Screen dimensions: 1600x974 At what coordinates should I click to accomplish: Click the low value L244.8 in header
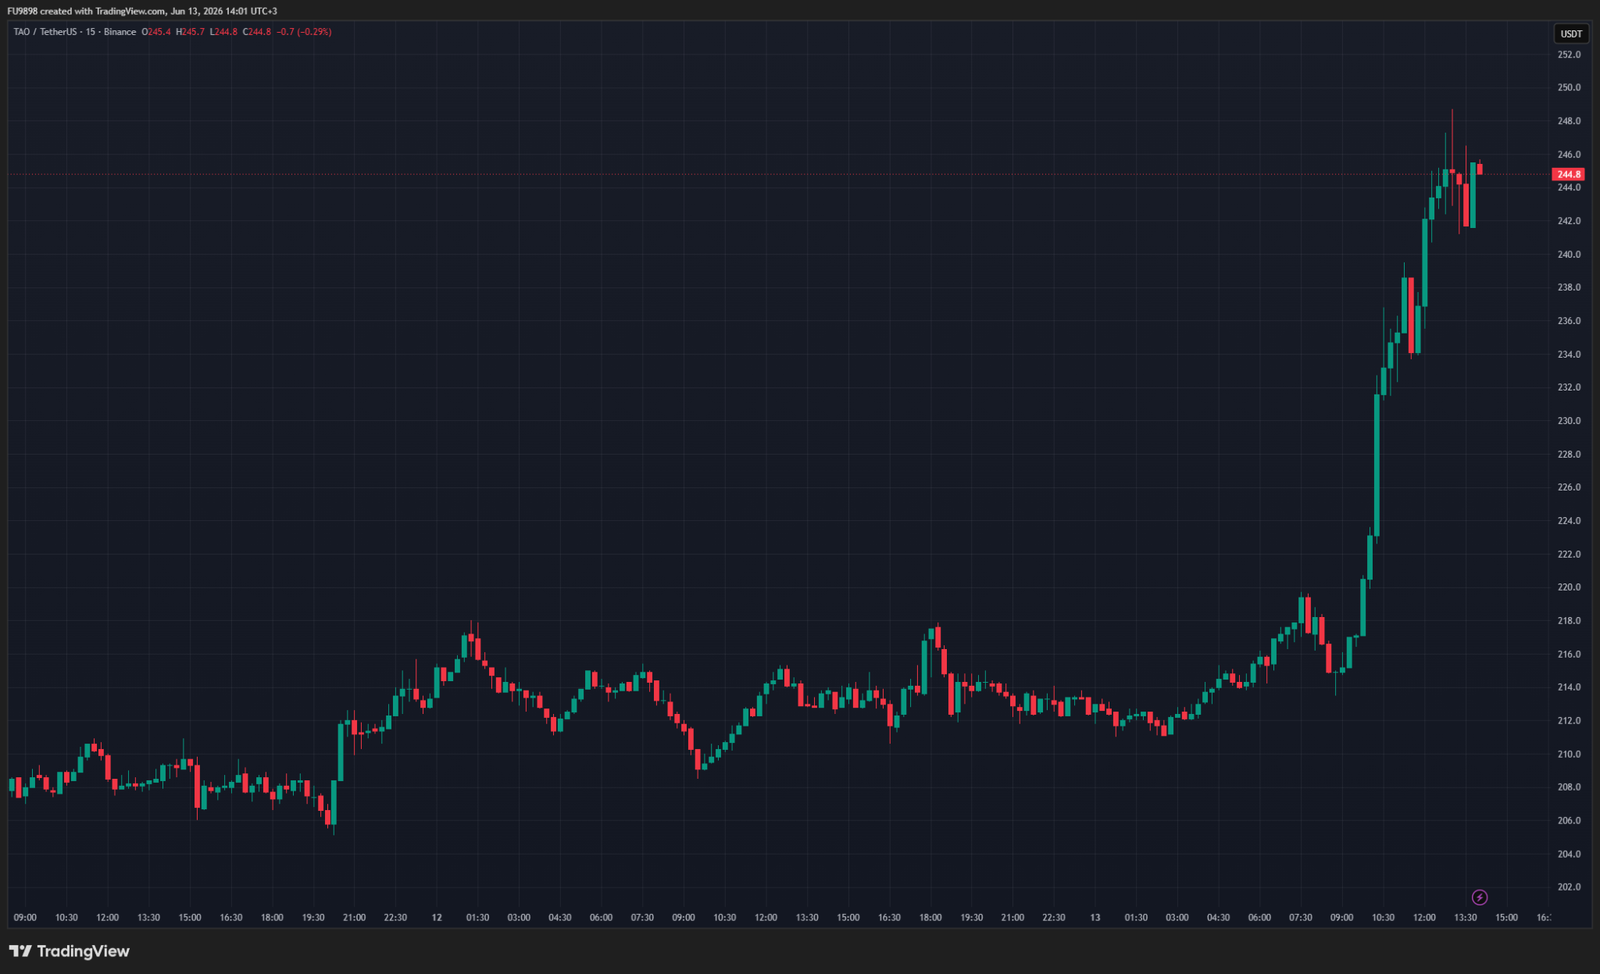(x=223, y=32)
